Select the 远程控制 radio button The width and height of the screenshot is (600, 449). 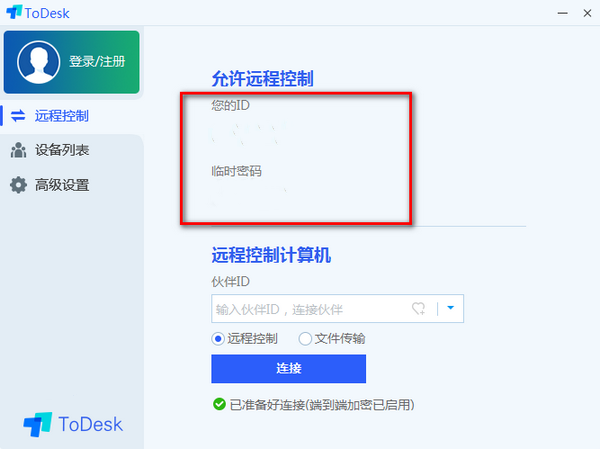point(218,339)
